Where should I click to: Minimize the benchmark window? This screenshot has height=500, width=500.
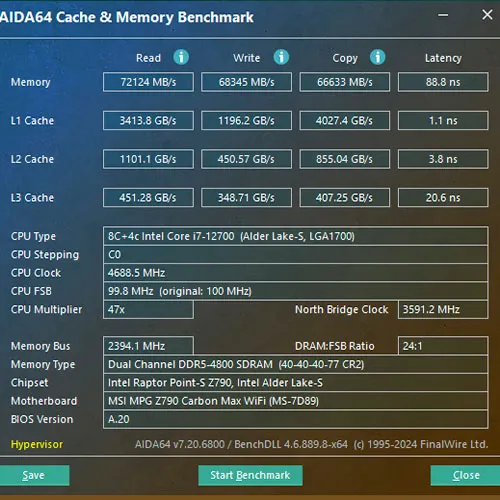click(443, 15)
